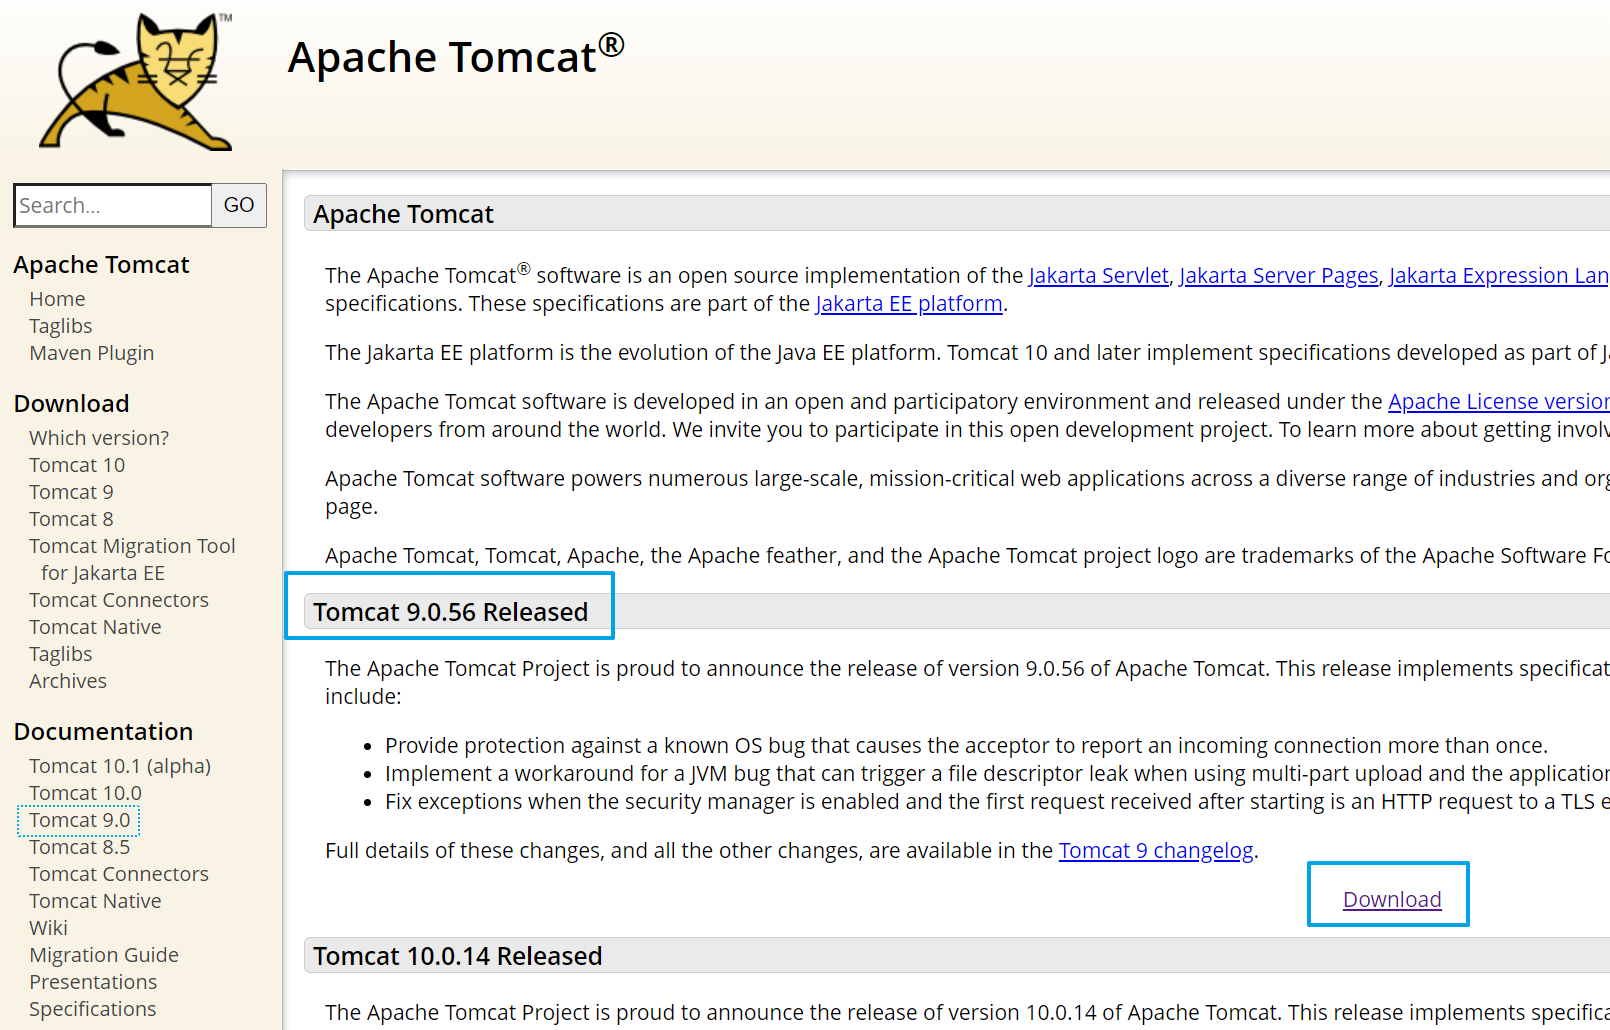
Task: Open the Which version? link
Action: coord(99,438)
